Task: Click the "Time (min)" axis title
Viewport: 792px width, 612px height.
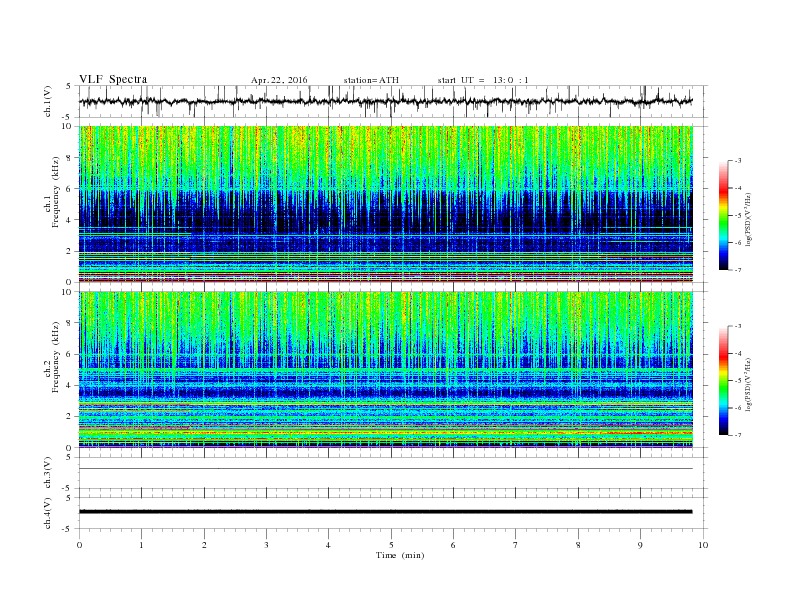Action: 400,555
